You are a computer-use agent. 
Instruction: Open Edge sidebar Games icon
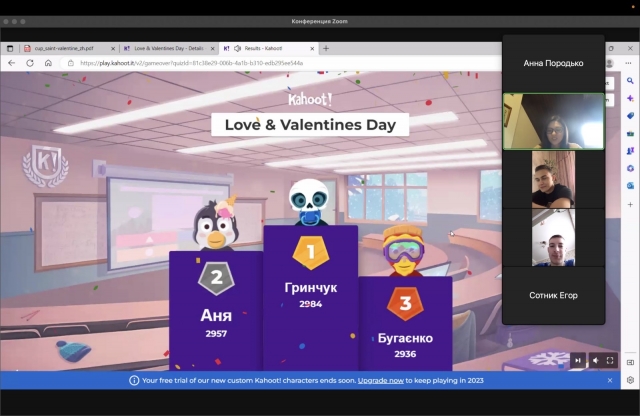[x=630, y=151]
